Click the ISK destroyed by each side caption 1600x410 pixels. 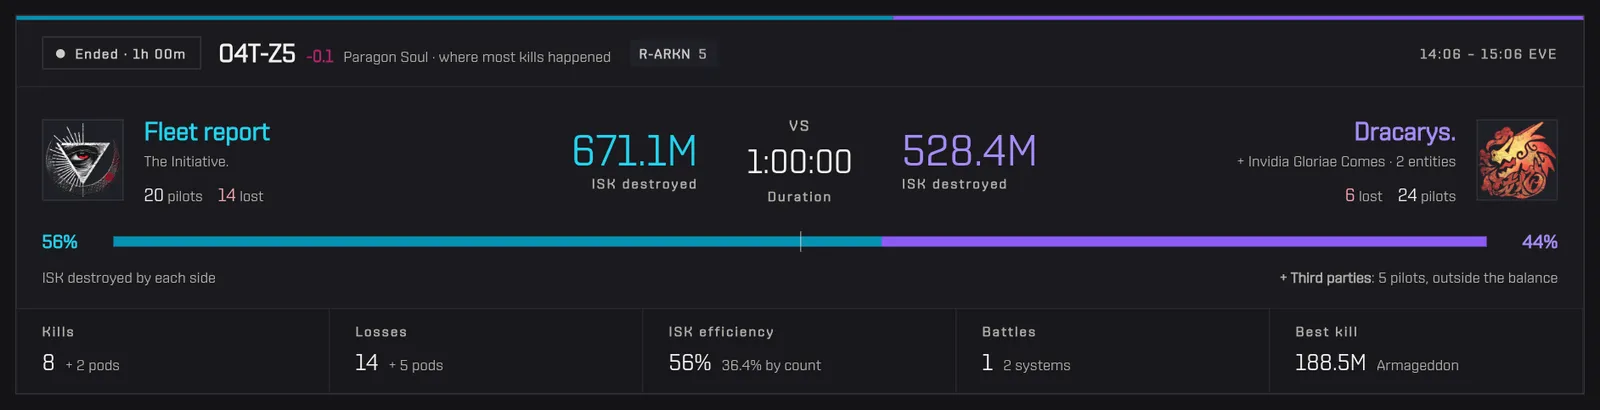[x=129, y=278]
